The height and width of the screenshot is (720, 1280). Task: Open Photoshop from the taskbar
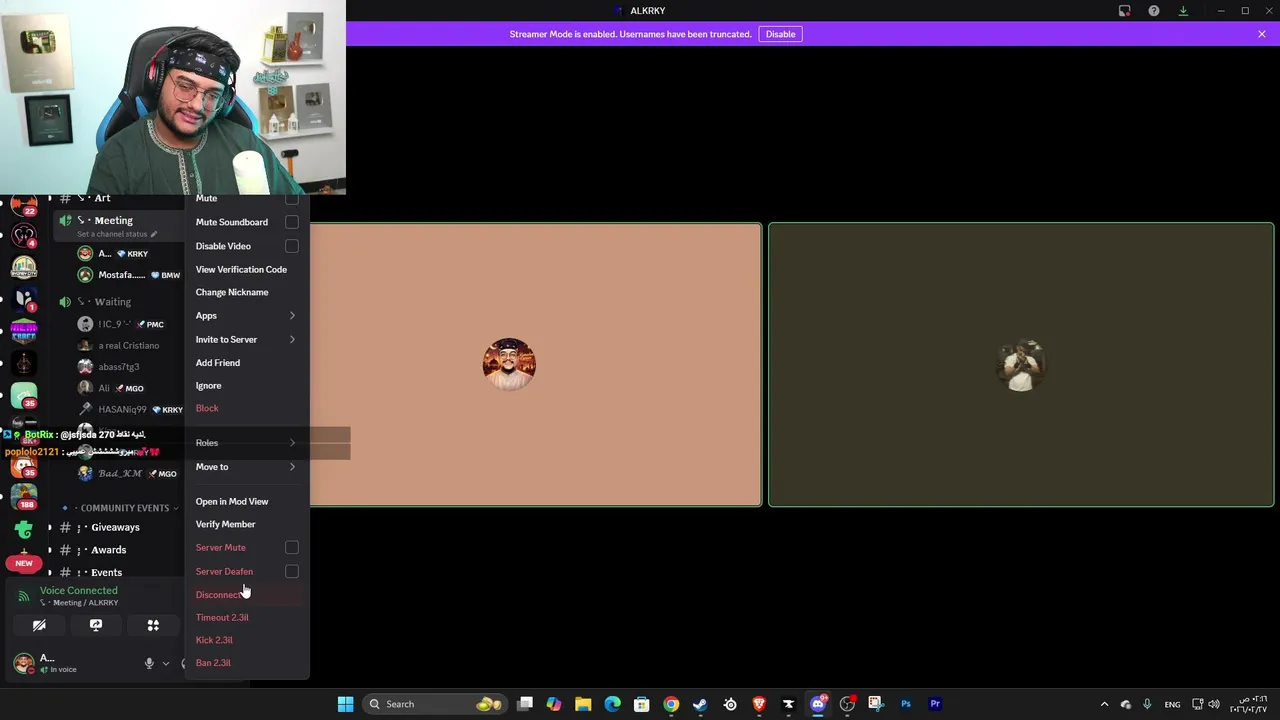tap(906, 704)
